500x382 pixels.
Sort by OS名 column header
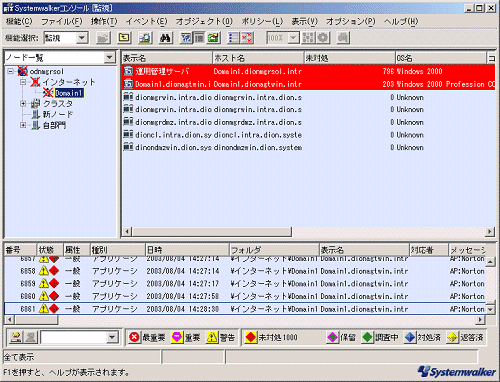tap(441, 58)
